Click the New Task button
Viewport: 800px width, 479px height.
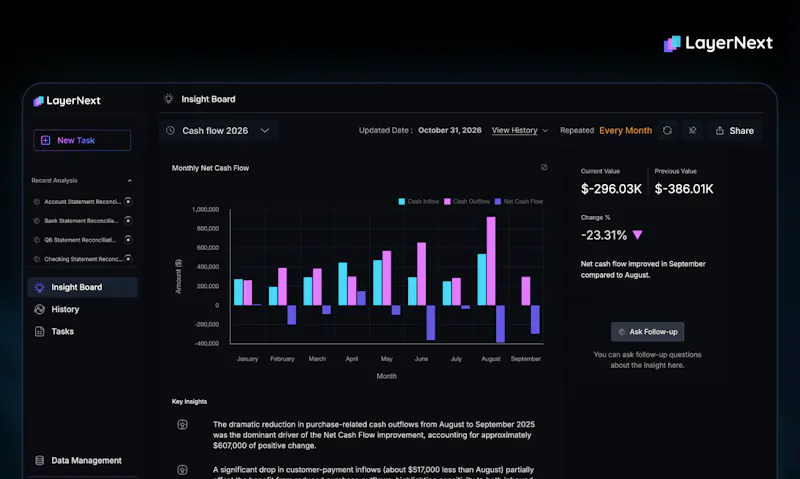point(82,140)
